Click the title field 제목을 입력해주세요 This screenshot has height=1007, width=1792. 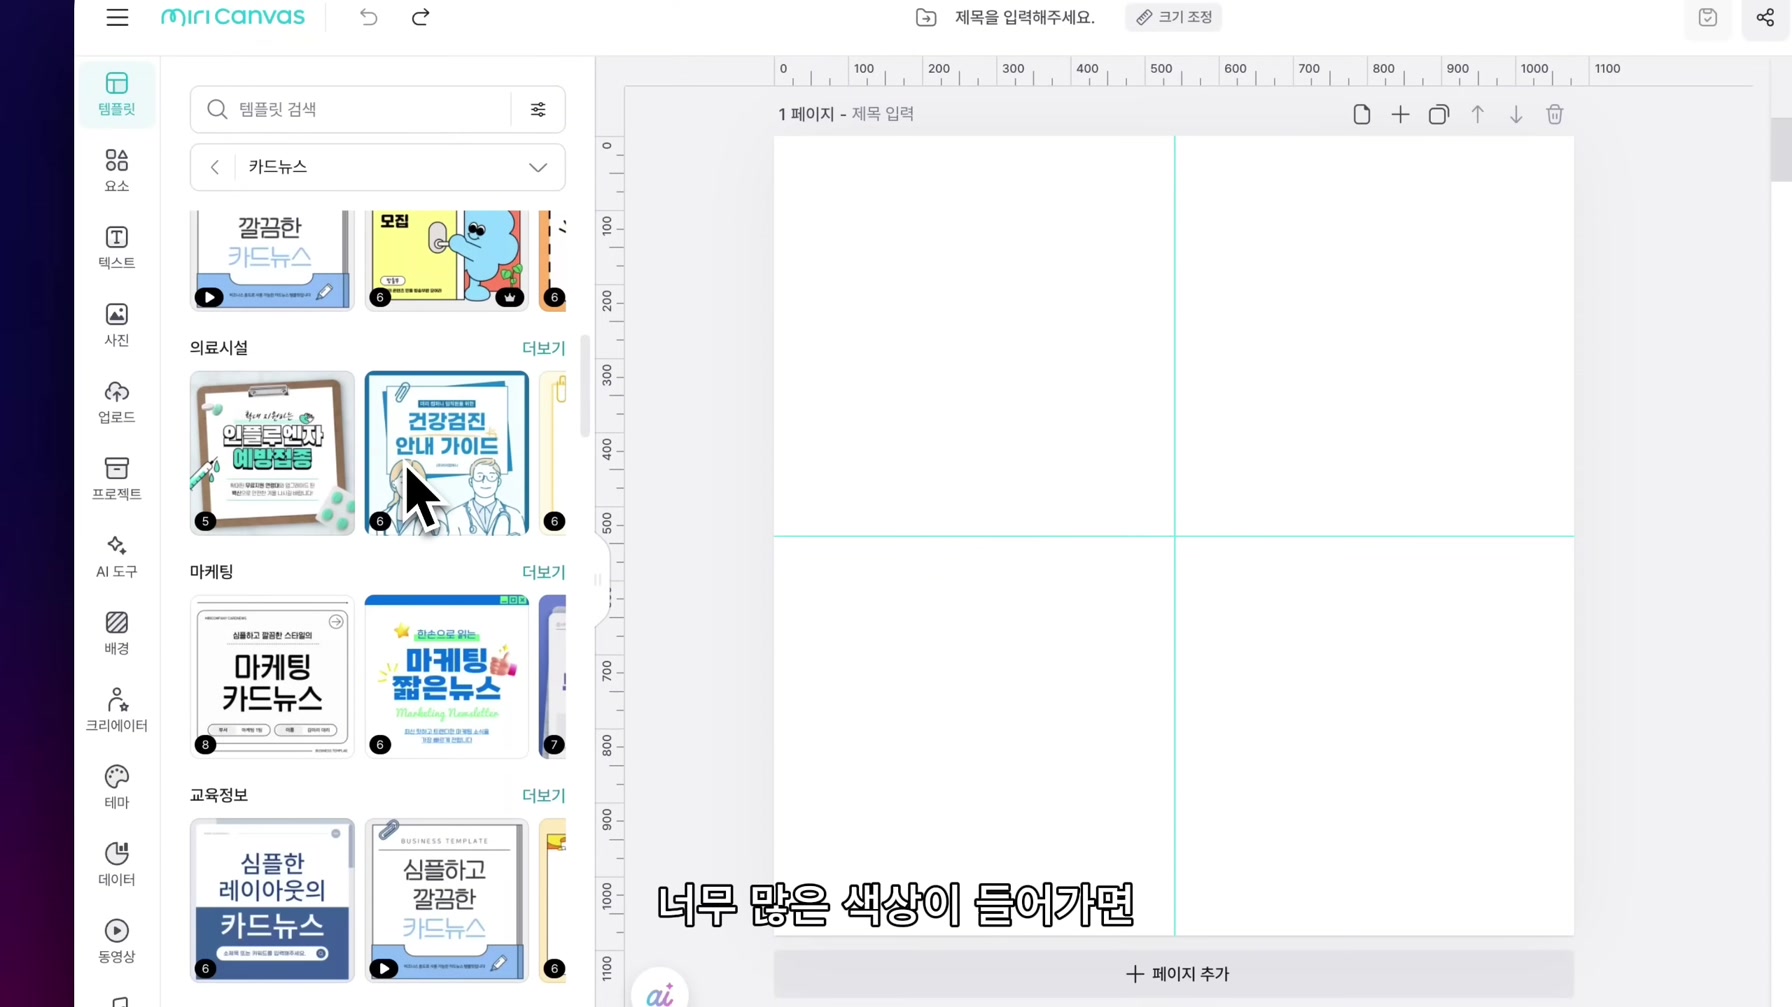click(x=1024, y=17)
